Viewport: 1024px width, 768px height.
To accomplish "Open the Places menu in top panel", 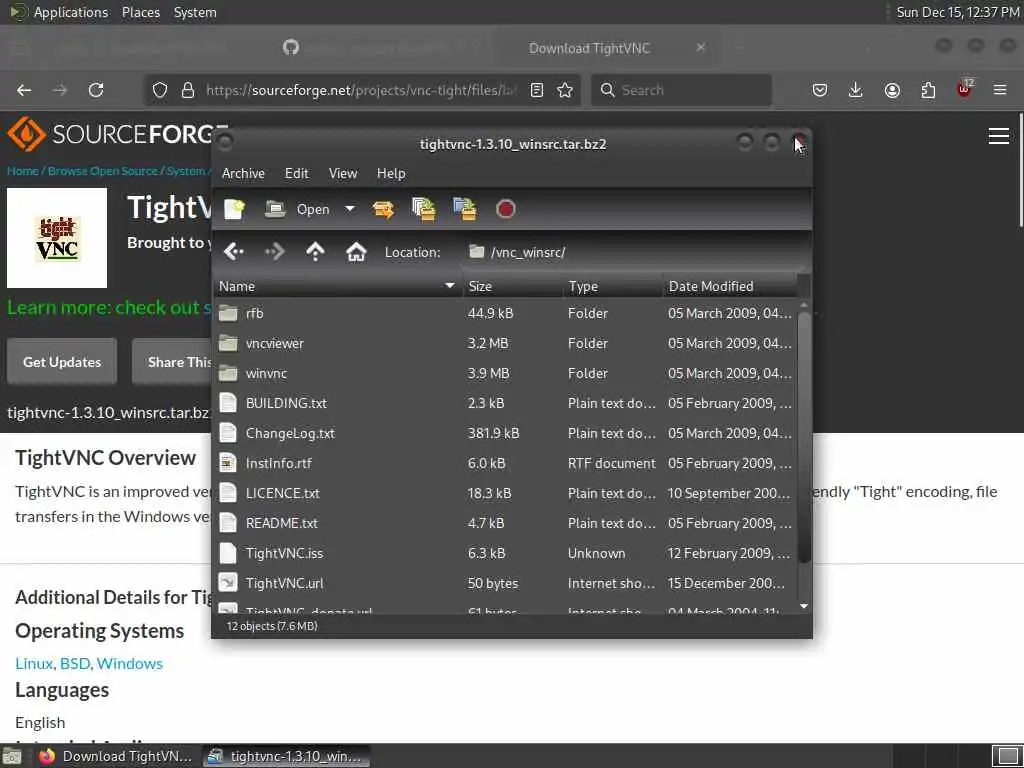I will [x=140, y=12].
